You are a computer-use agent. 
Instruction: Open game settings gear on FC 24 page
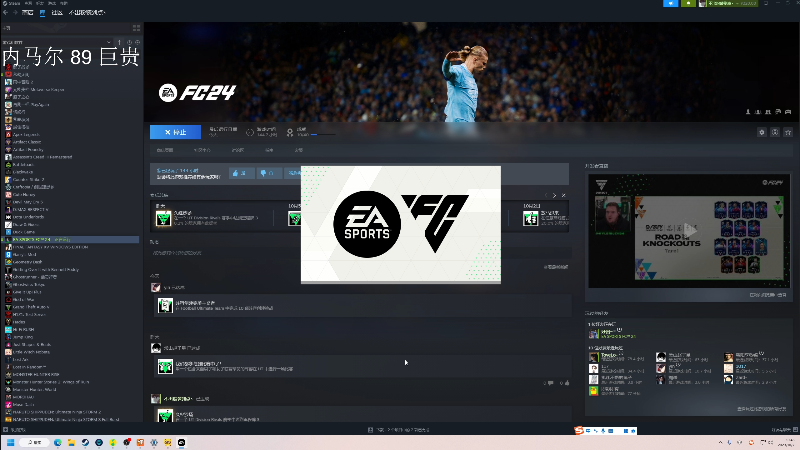pos(762,132)
